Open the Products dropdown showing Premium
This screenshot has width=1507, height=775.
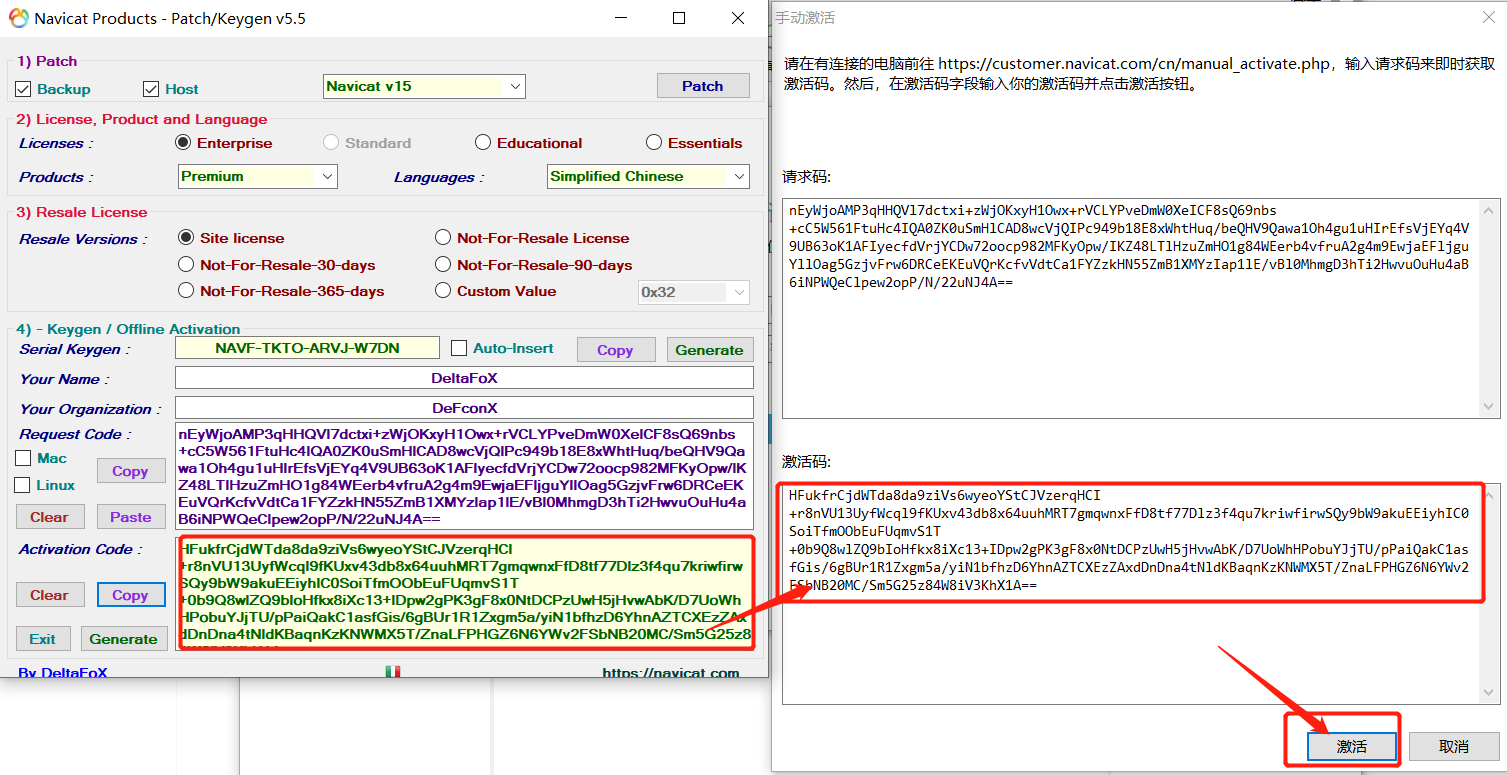click(x=258, y=176)
